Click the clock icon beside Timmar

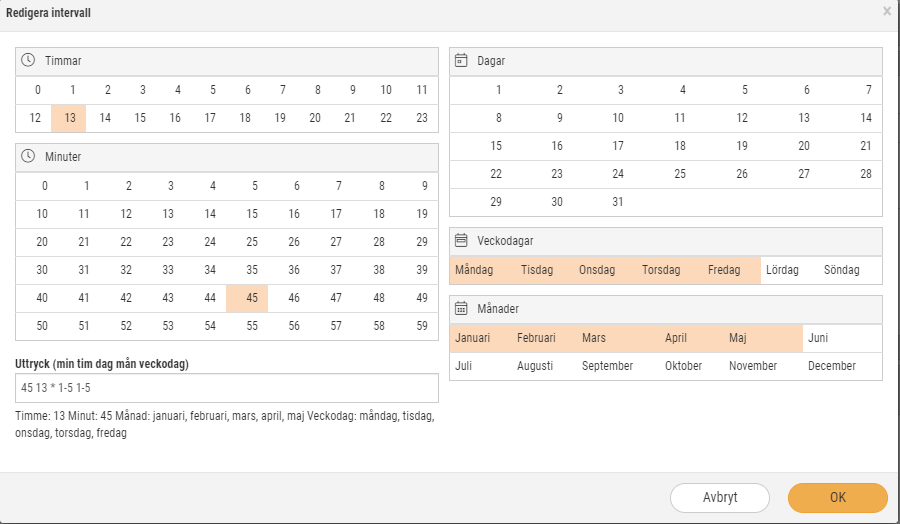[x=28, y=60]
